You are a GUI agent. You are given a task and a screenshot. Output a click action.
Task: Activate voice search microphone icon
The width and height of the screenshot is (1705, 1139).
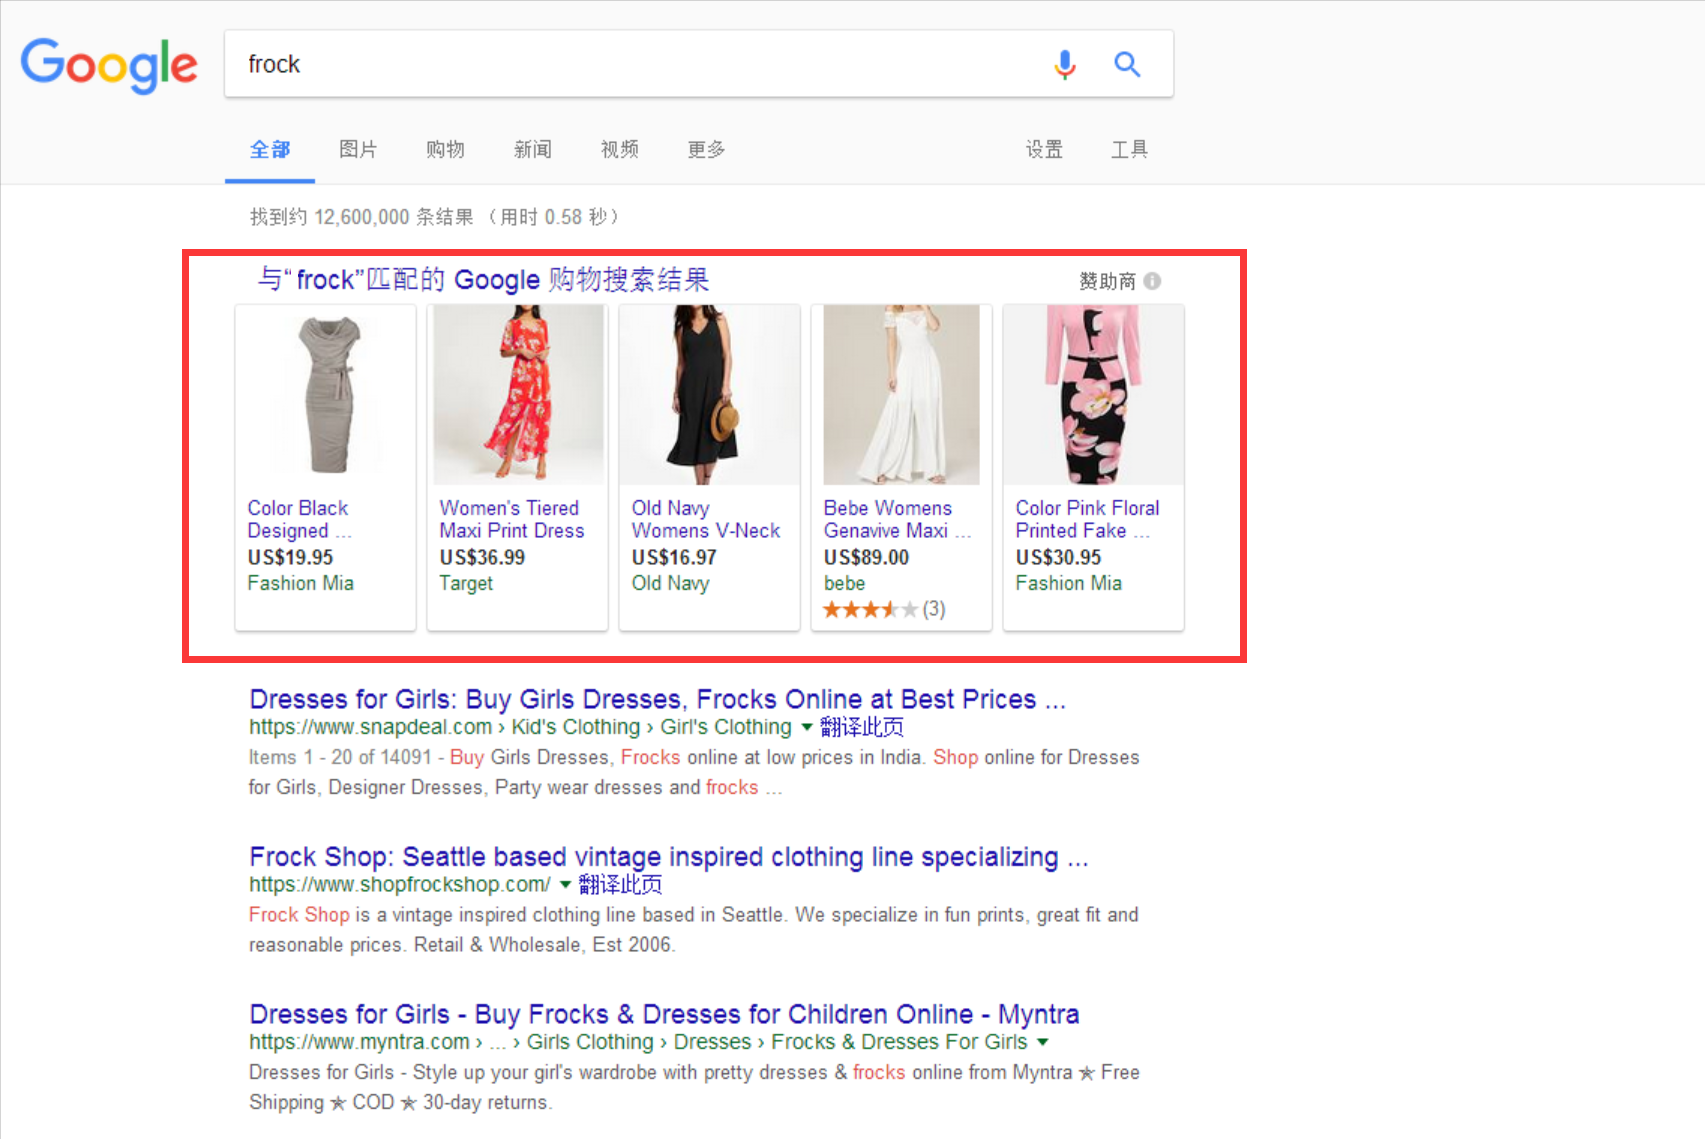[1065, 65]
